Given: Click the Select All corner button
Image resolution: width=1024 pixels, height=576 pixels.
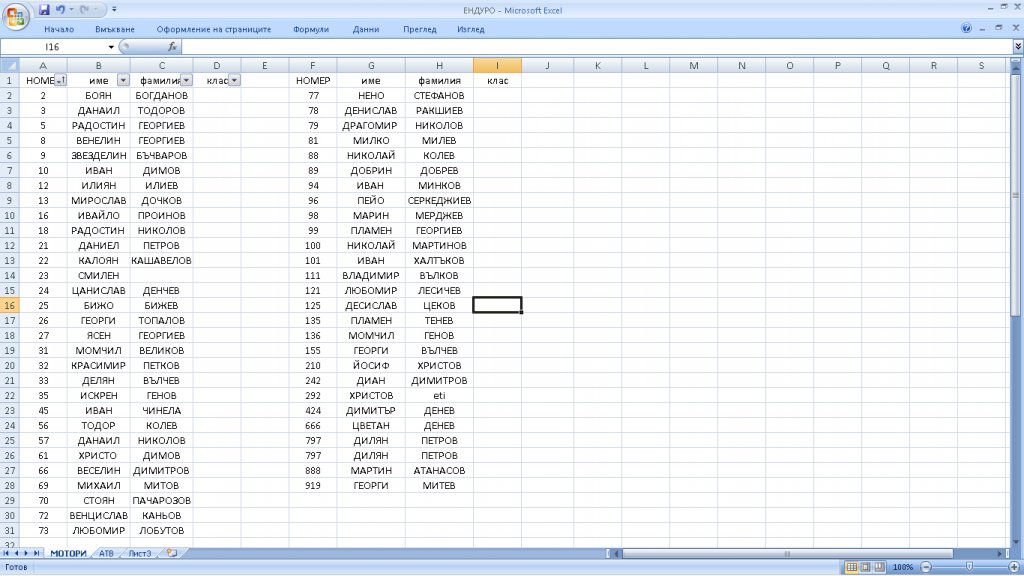Looking at the screenshot, I should click(10, 66).
